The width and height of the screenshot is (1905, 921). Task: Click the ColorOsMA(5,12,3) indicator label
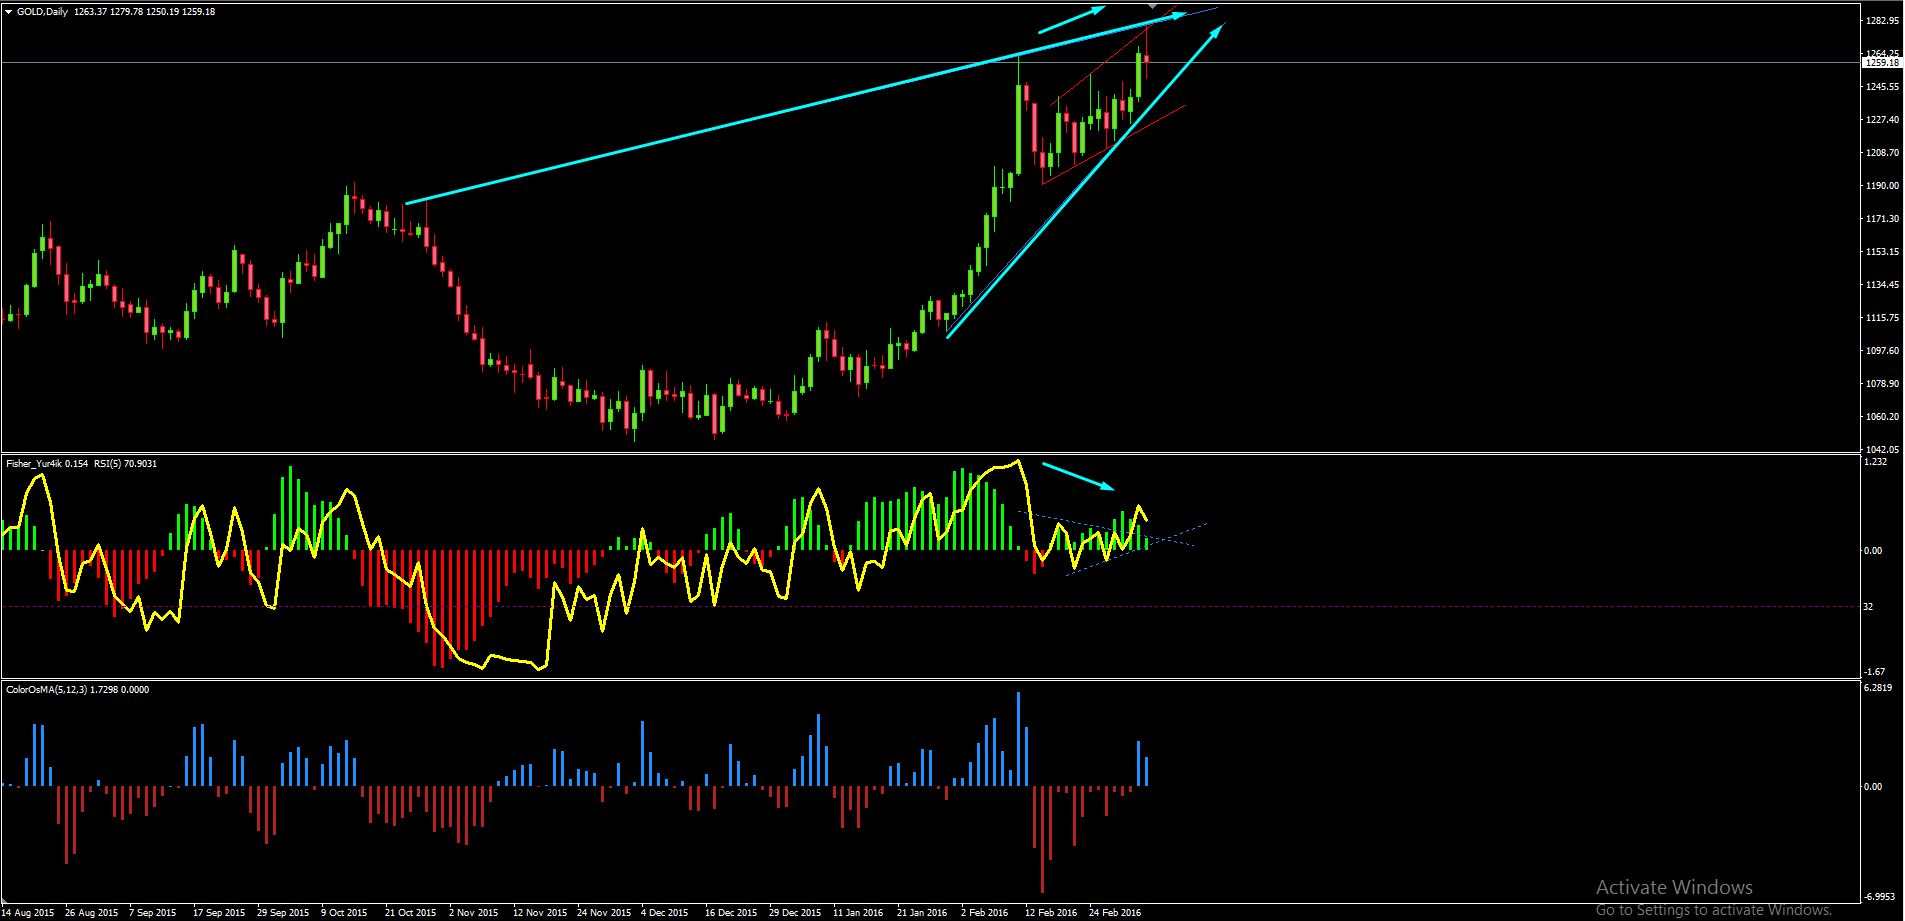tap(46, 690)
